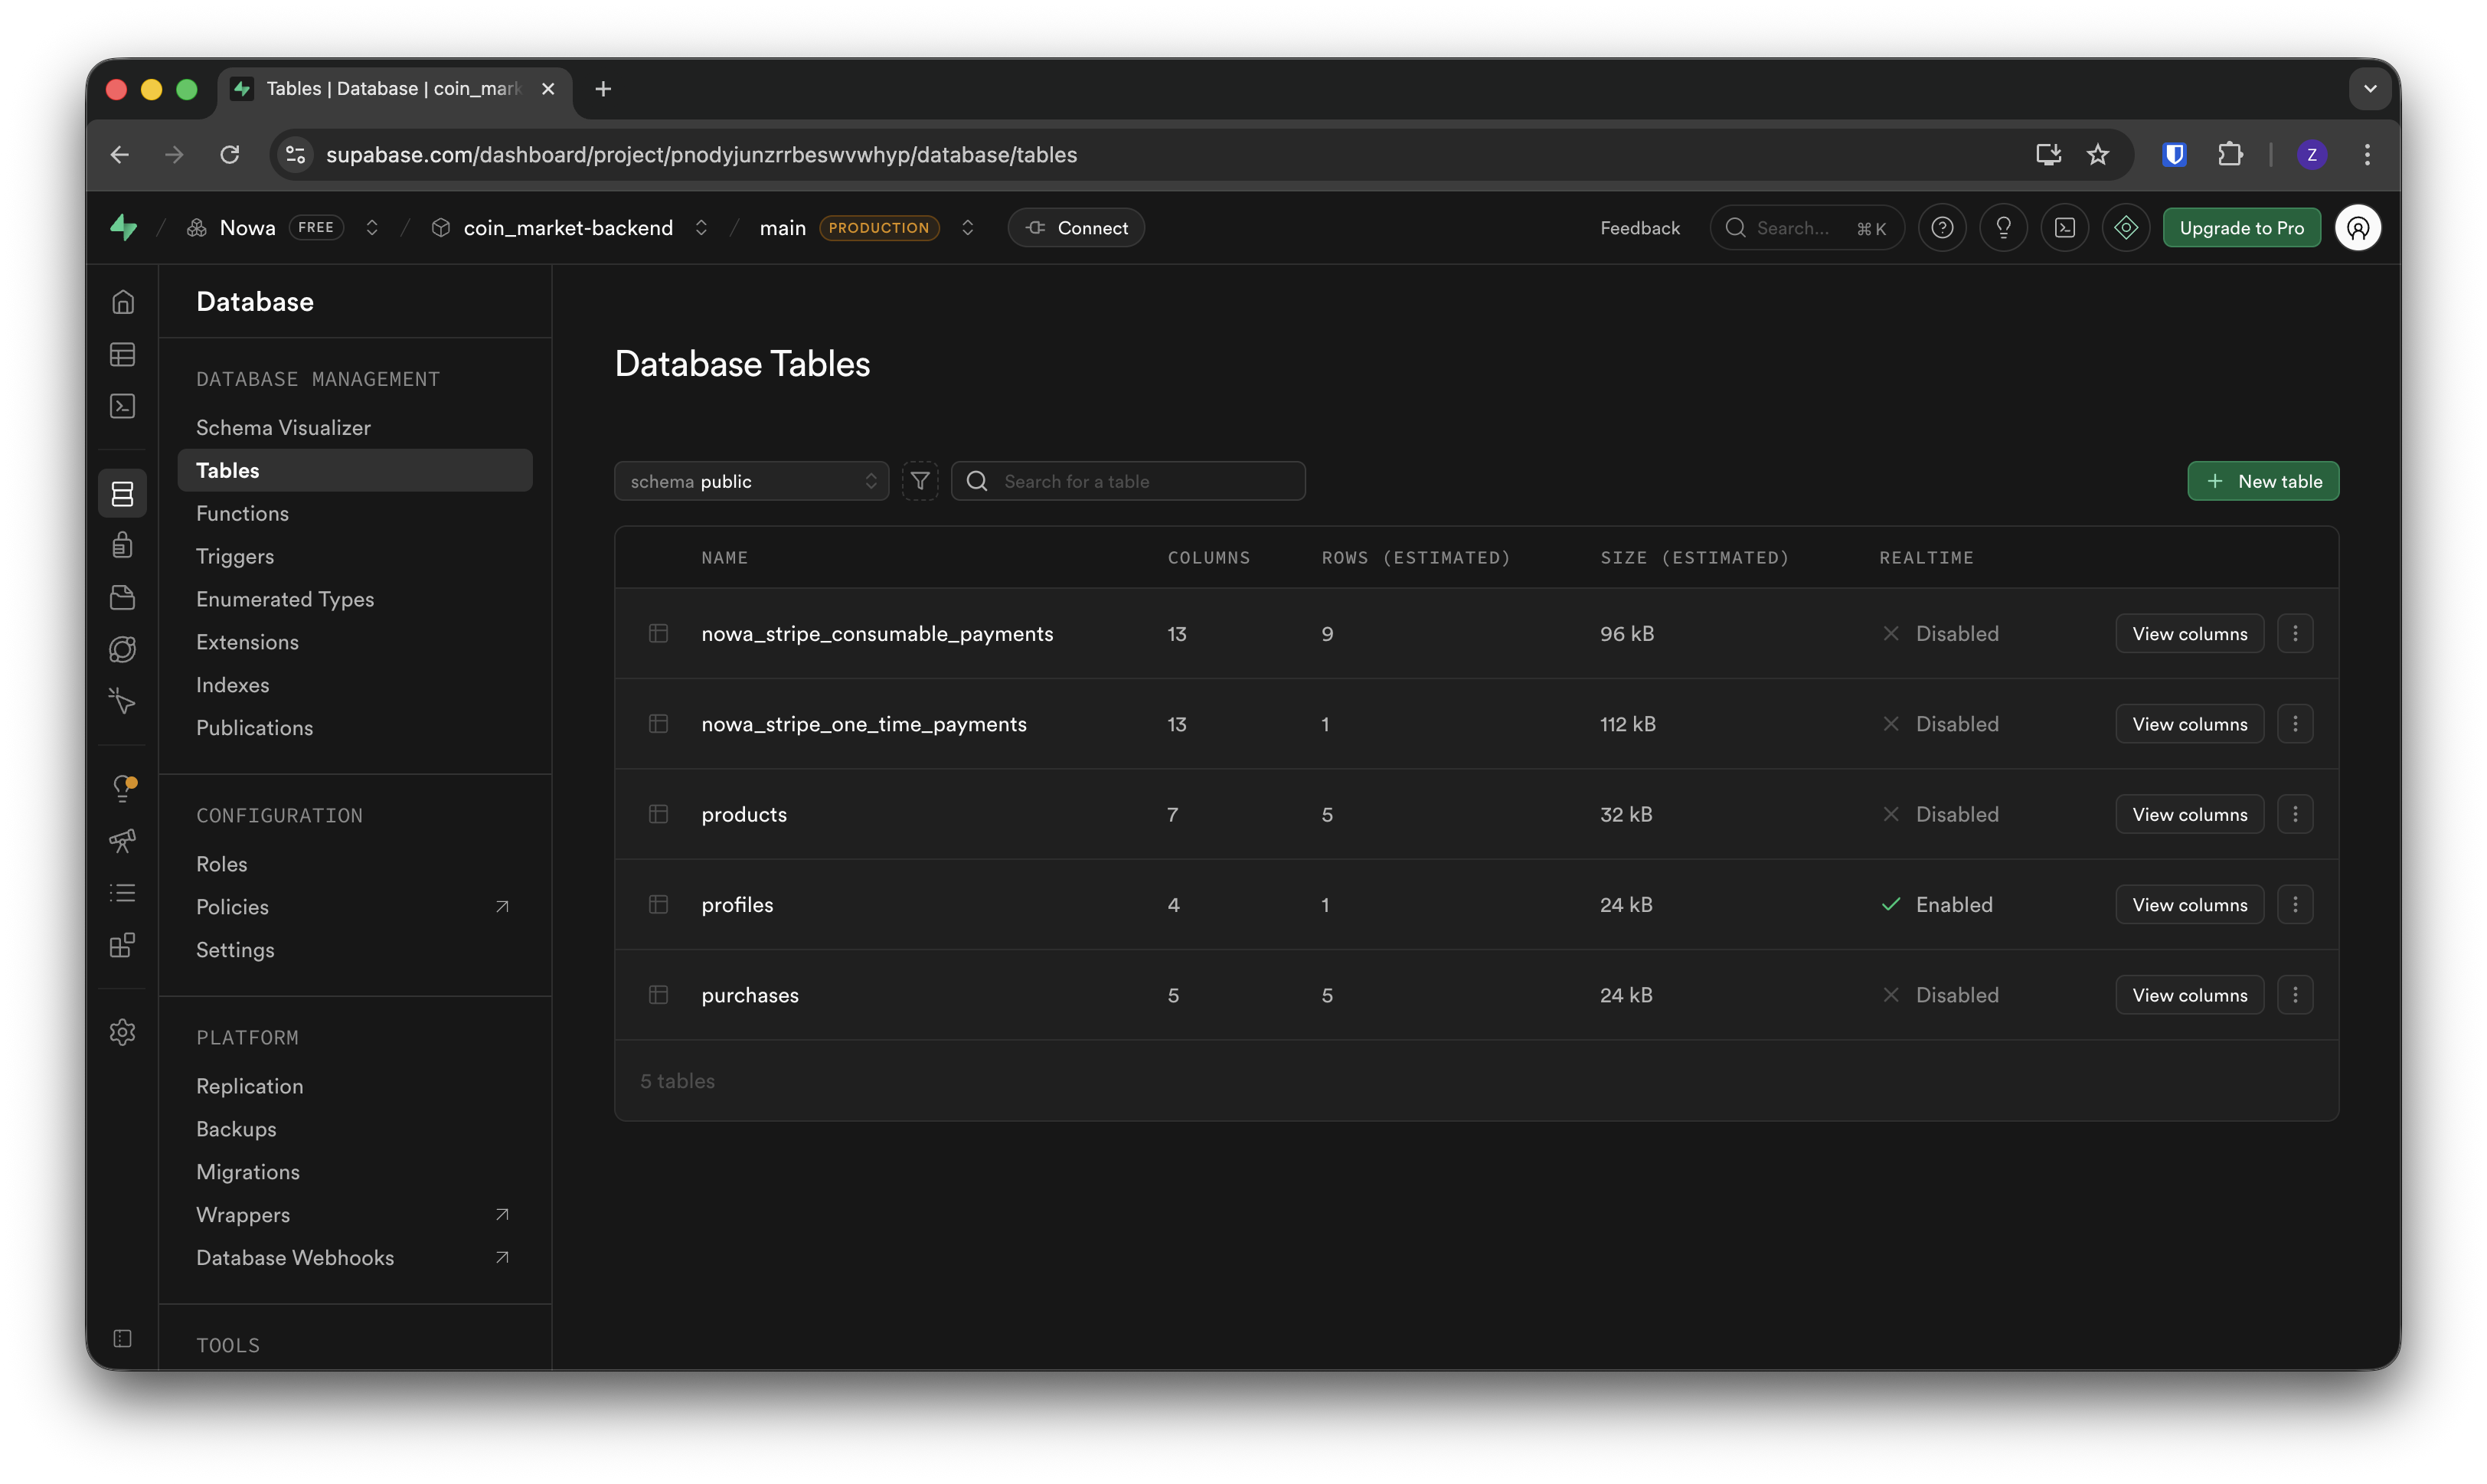
Task: Open the SQL Editor sidebar icon
Action: 122,406
